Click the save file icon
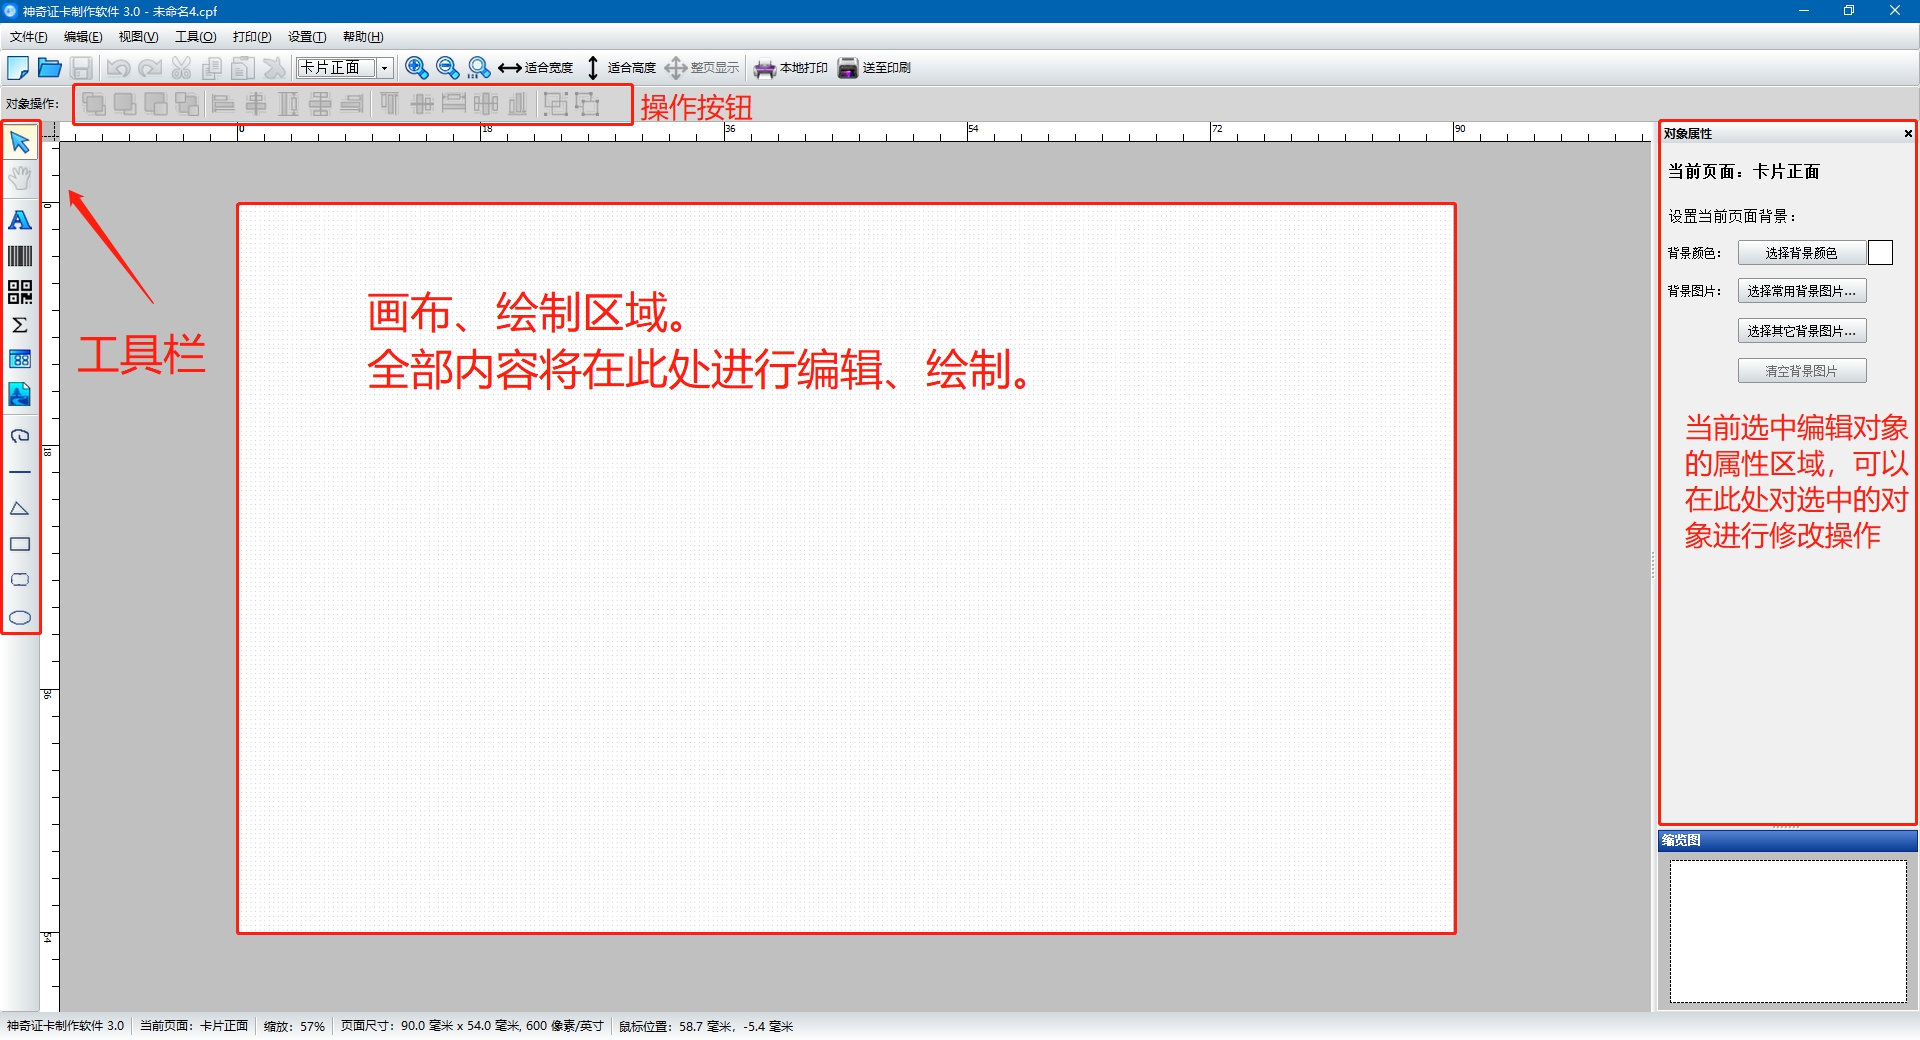The width and height of the screenshot is (1920, 1040). click(82, 67)
